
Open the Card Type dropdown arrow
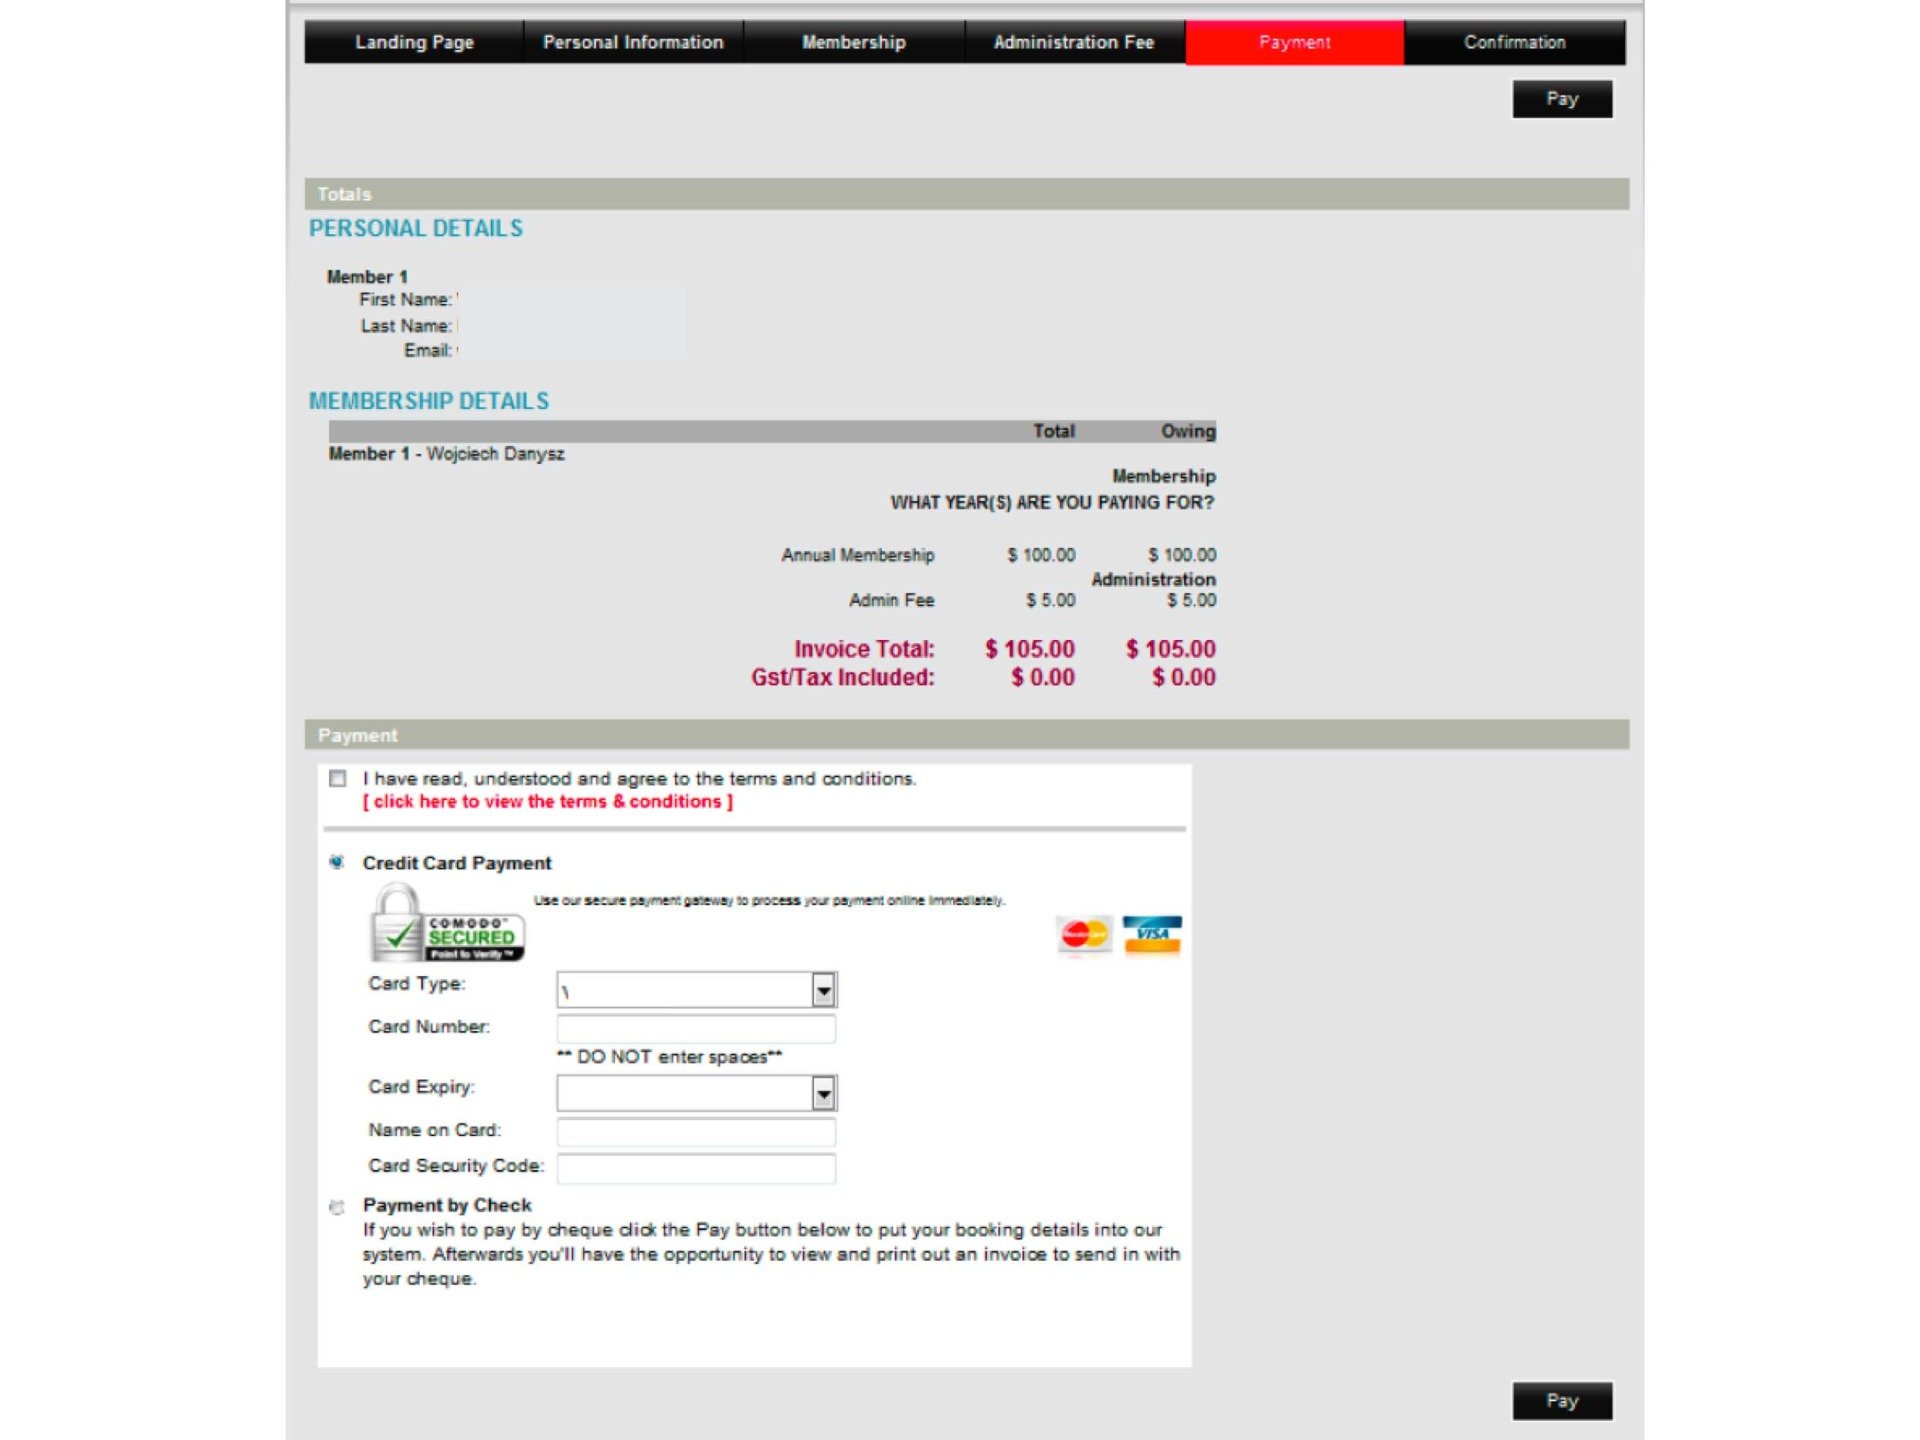823,990
